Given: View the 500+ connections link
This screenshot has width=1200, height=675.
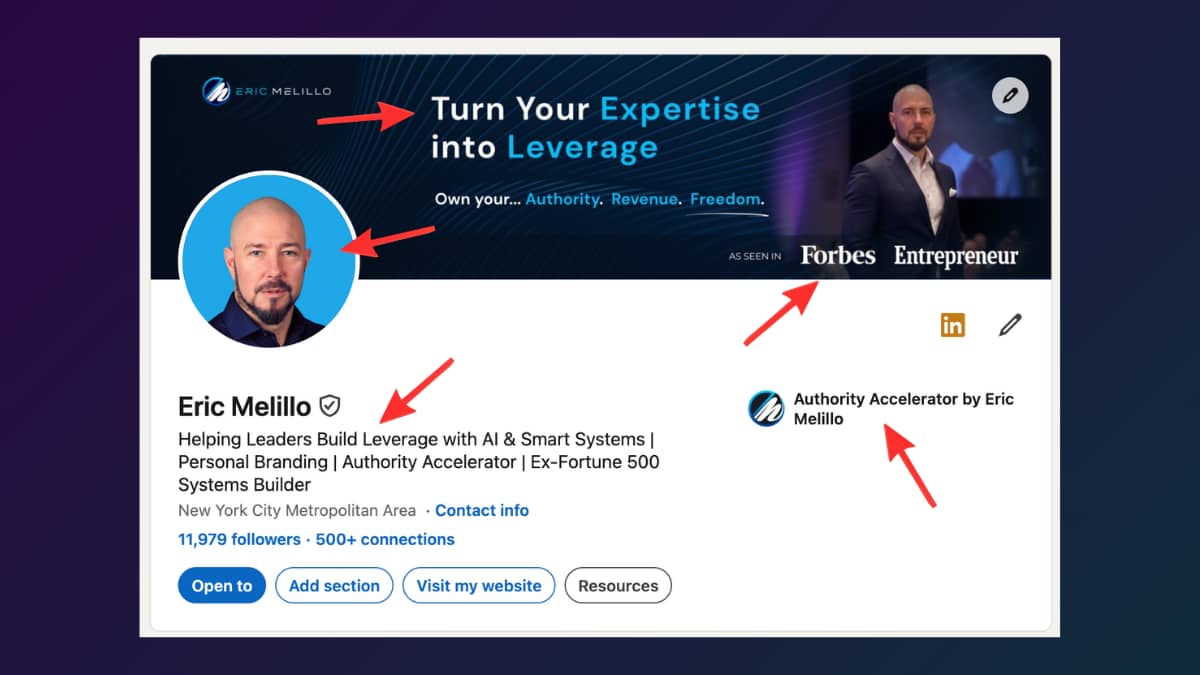Looking at the screenshot, I should (x=385, y=539).
